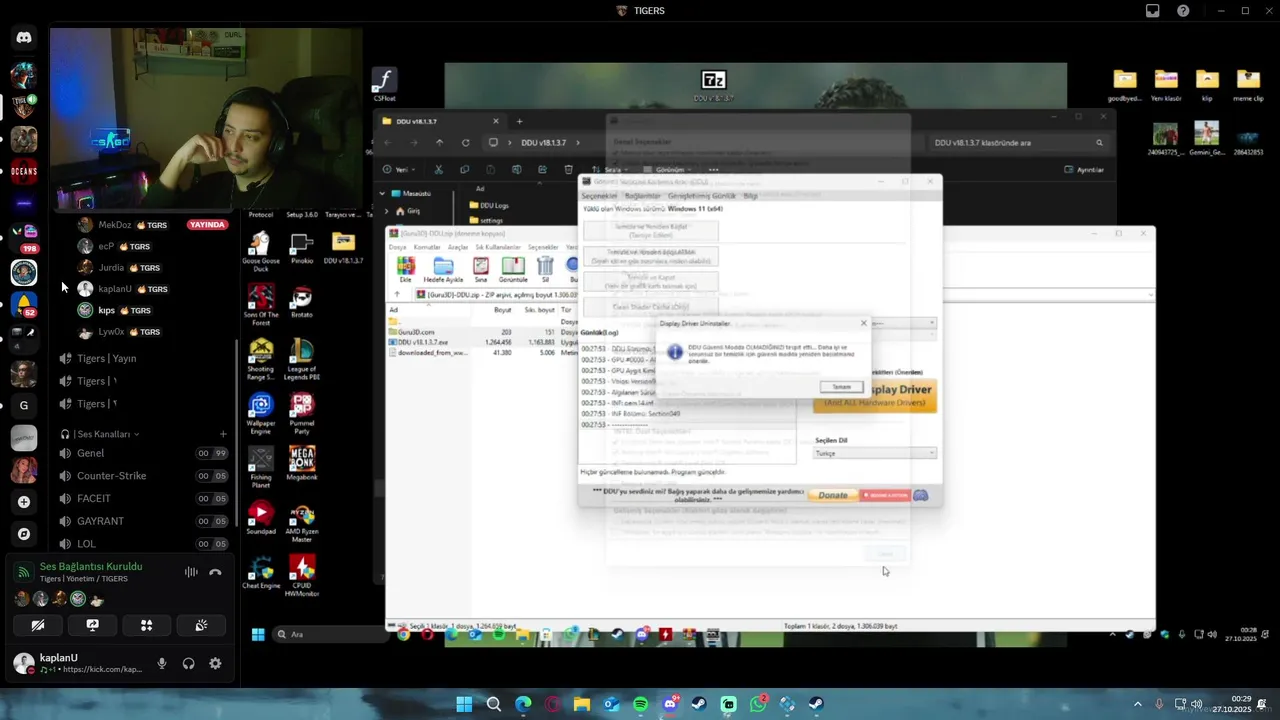Click CPUID HWMonitor icon in stream
Viewport: 1280px width, 720px height.
point(302,575)
